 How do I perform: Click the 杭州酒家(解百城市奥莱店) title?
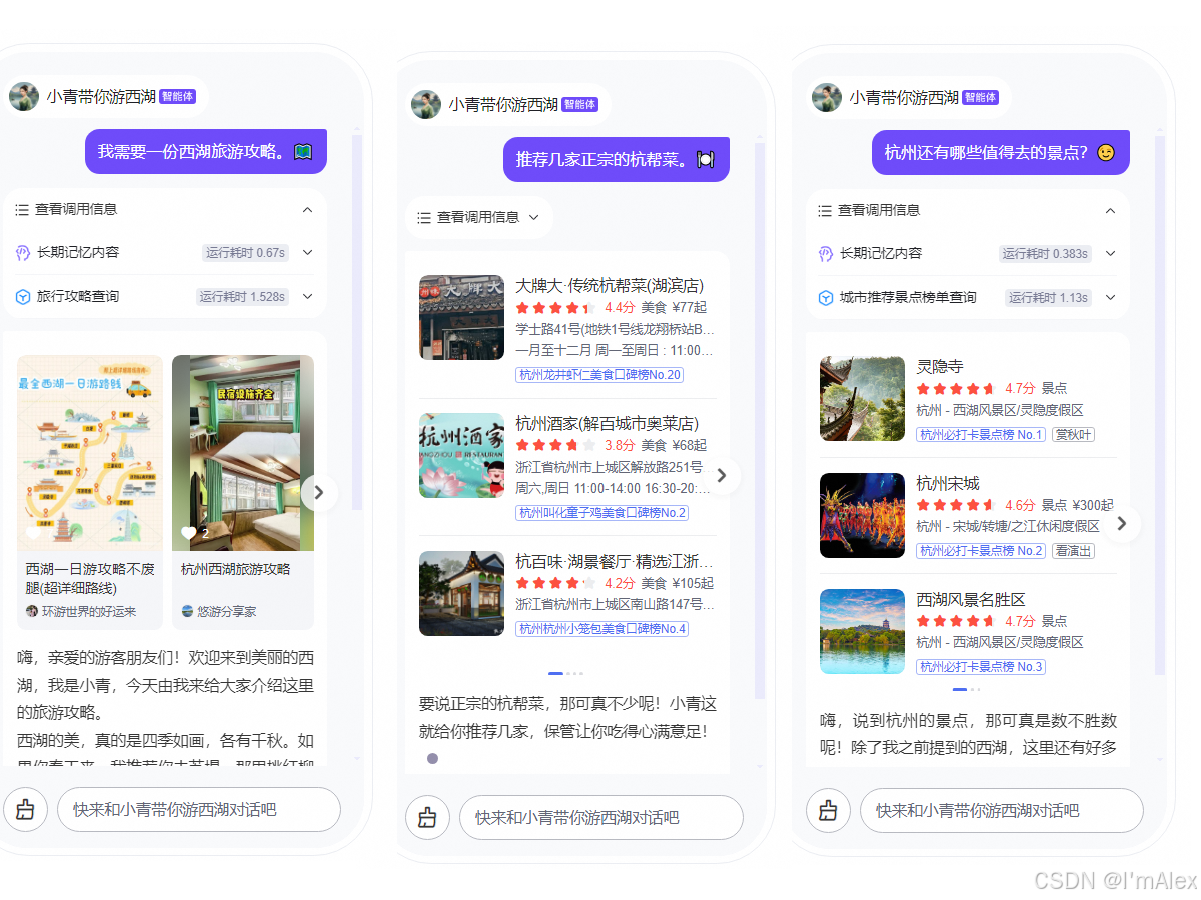coord(607,424)
